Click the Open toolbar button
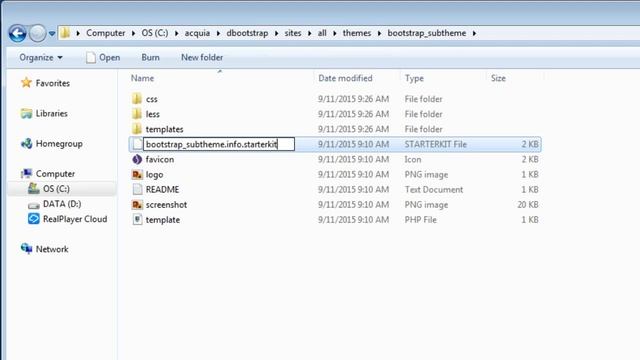 (x=103, y=58)
